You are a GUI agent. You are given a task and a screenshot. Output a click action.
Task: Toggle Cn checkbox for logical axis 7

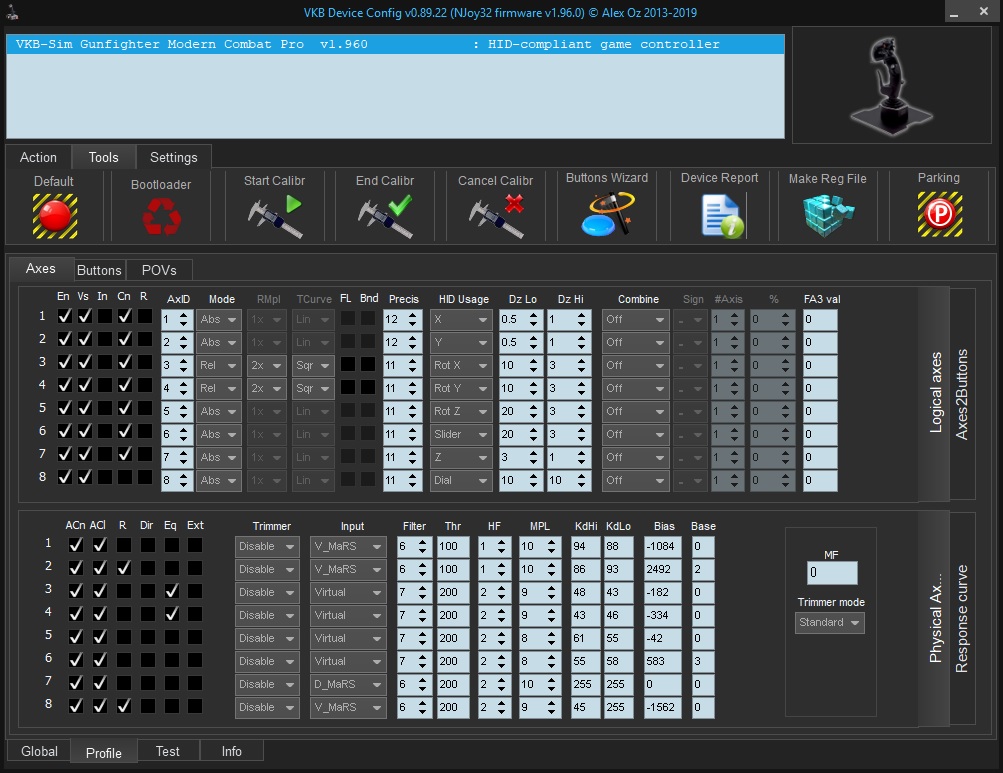pyautogui.click(x=125, y=454)
